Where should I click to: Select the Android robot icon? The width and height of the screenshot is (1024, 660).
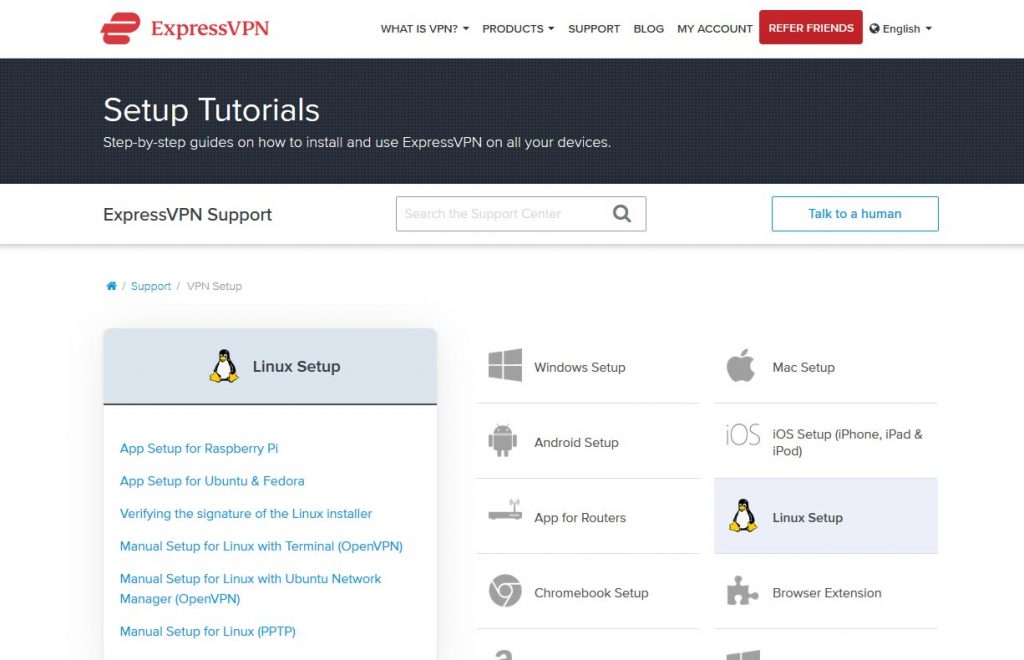[x=502, y=440]
